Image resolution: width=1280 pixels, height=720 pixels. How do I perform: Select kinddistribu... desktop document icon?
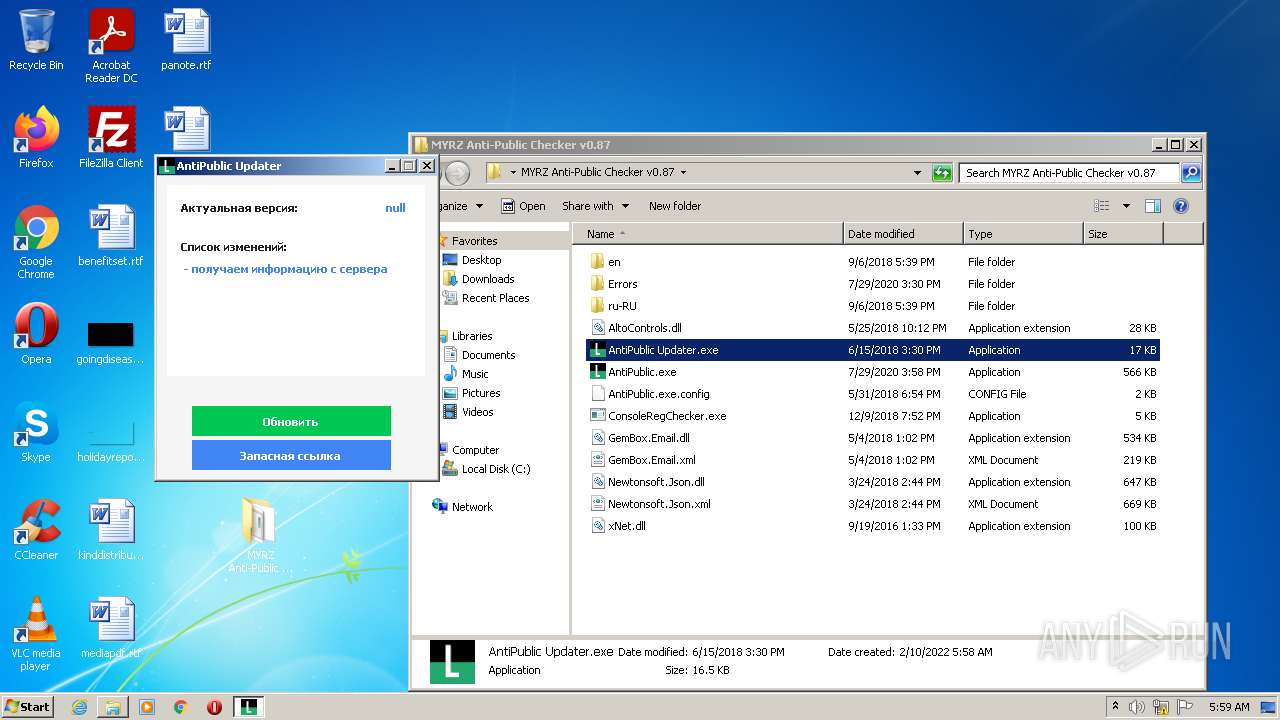(x=111, y=530)
